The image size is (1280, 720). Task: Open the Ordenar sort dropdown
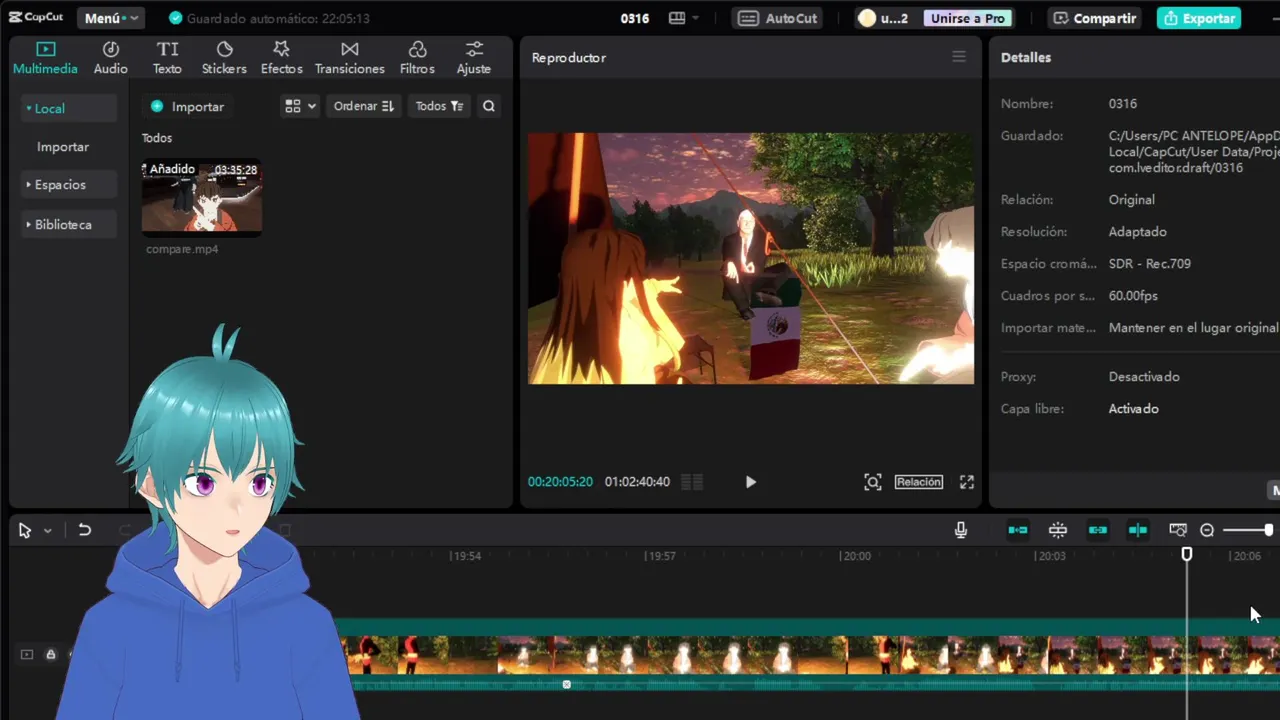click(x=363, y=106)
